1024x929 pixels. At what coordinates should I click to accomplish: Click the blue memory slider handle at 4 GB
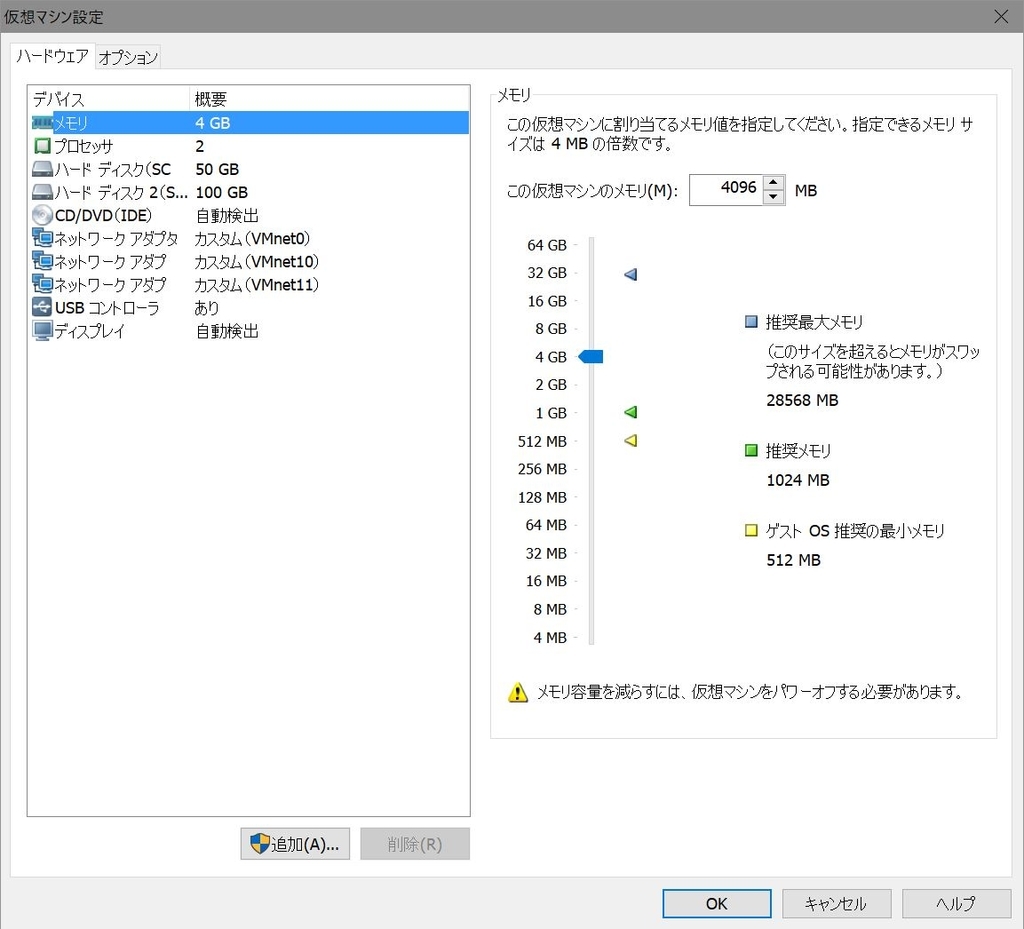pyautogui.click(x=592, y=356)
